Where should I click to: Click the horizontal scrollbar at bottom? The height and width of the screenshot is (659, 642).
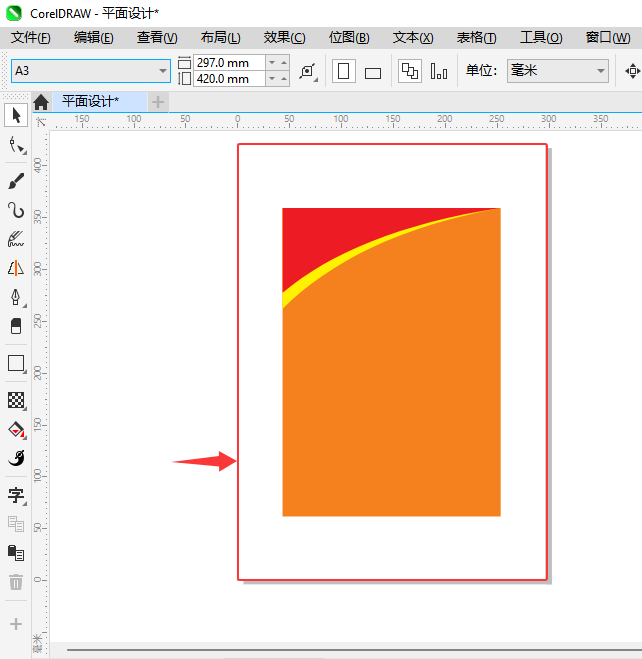click(x=354, y=650)
